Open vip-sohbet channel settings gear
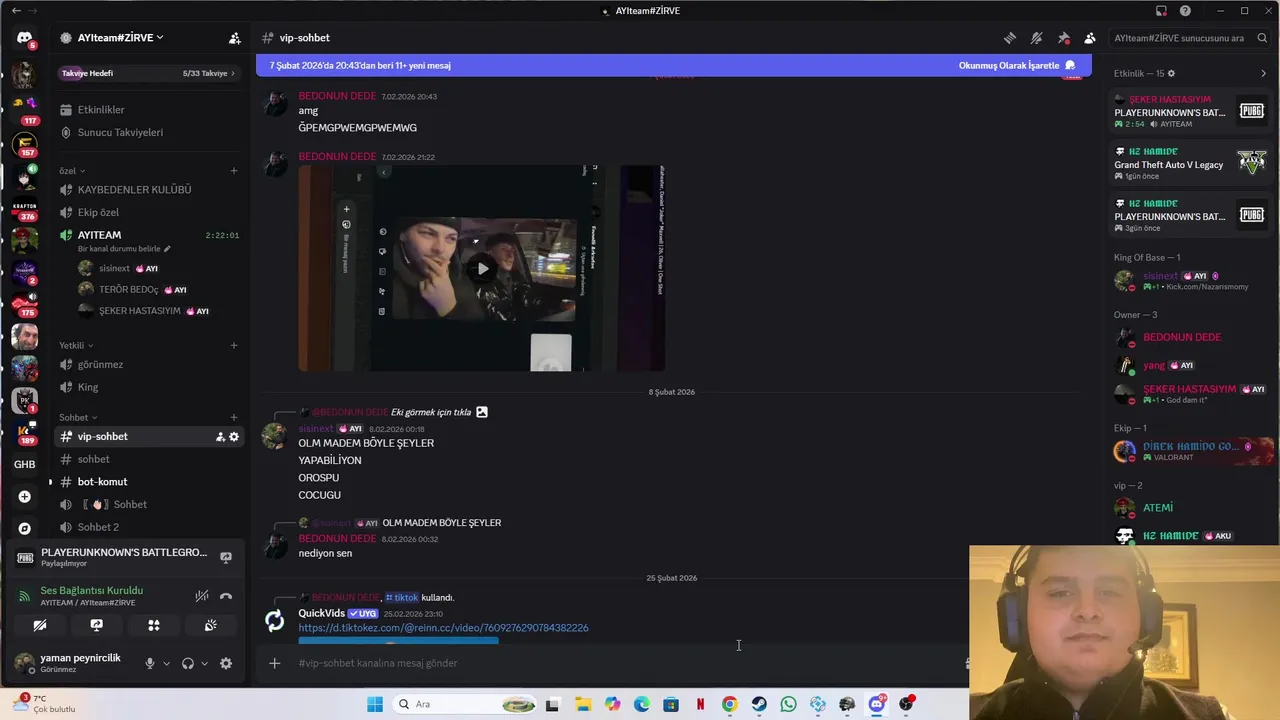1280x720 pixels. coord(234,437)
